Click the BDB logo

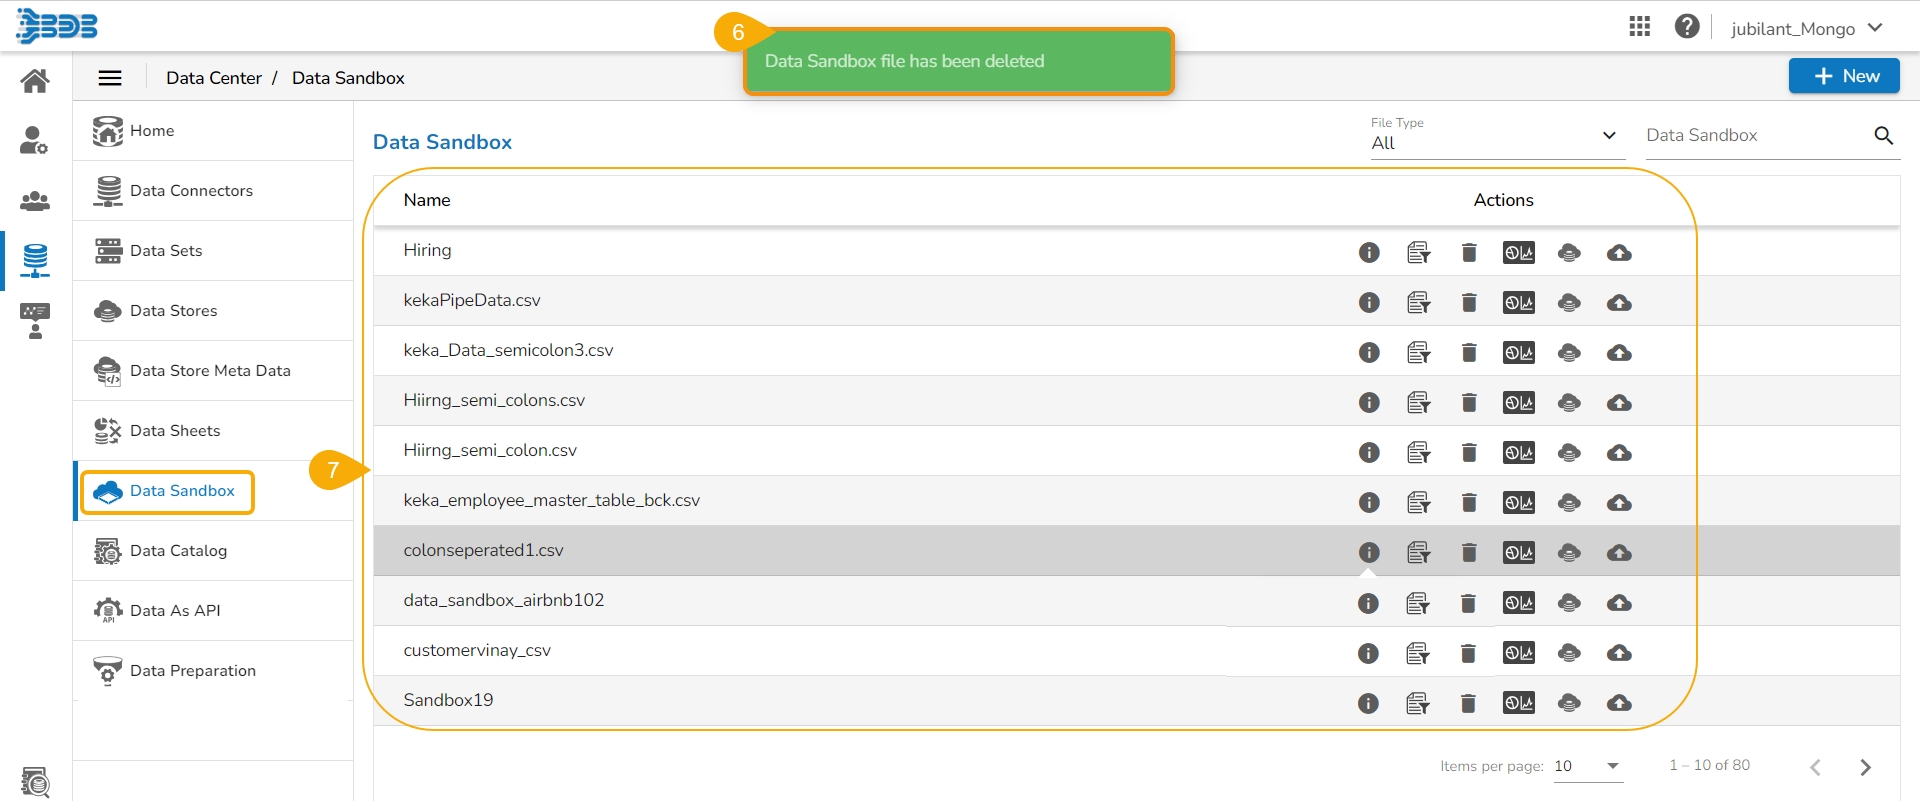57,26
